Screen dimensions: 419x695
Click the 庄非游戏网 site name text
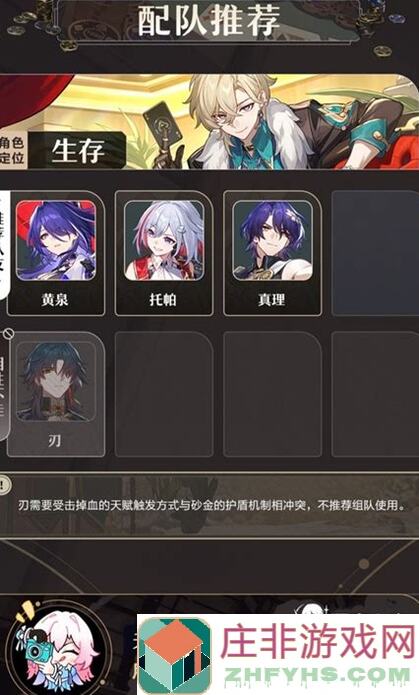point(317,642)
